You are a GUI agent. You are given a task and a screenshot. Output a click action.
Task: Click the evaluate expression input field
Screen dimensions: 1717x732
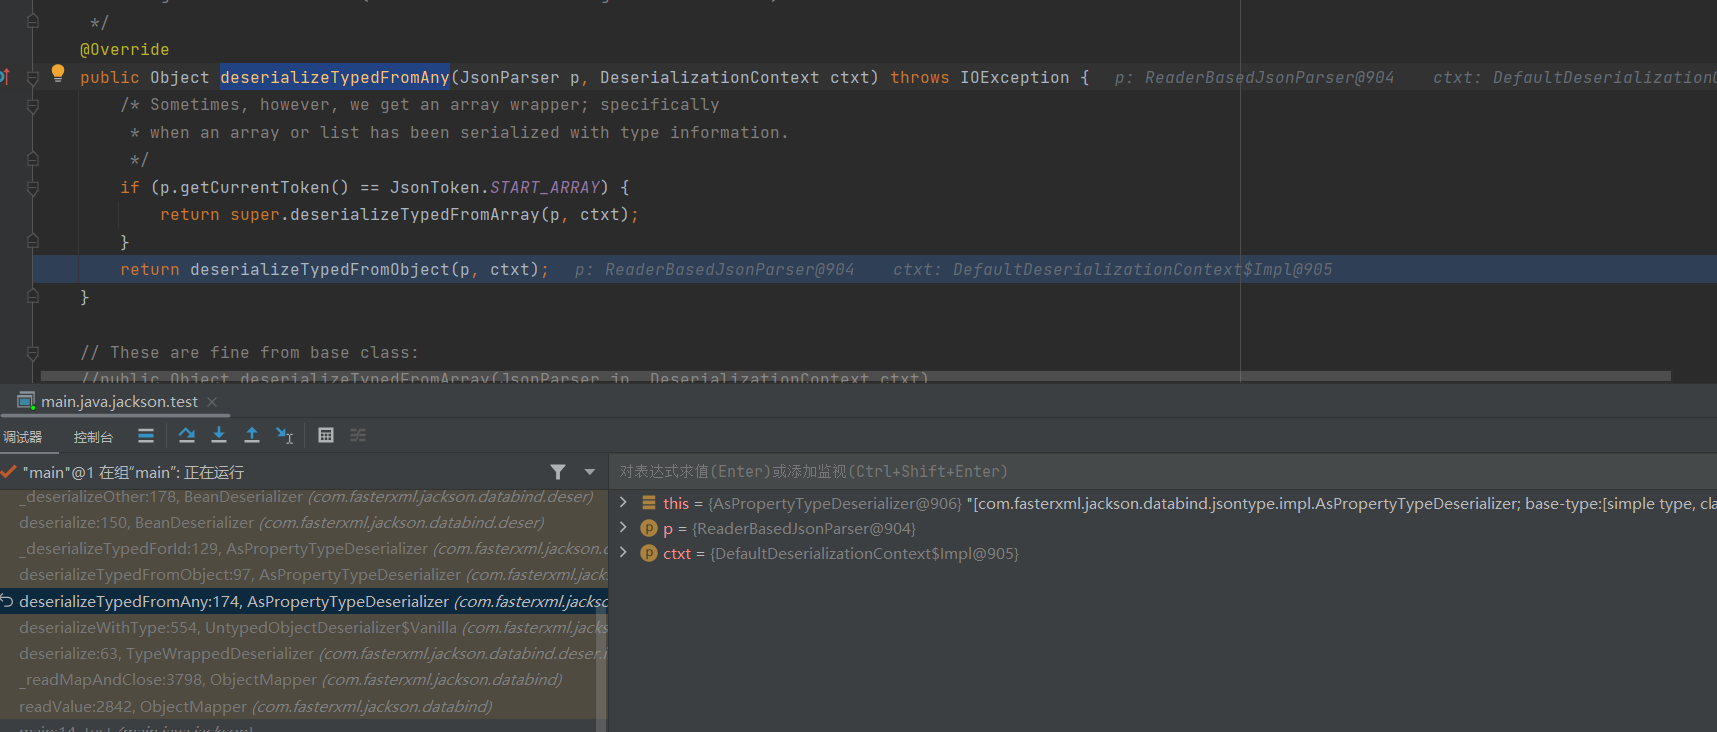click(1163, 471)
